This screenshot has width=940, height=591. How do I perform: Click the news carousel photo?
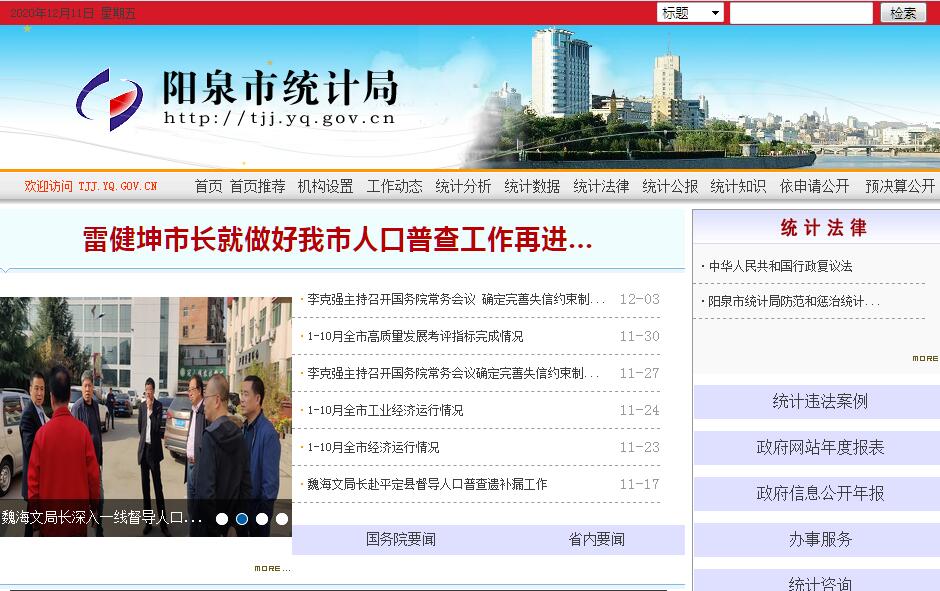145,400
